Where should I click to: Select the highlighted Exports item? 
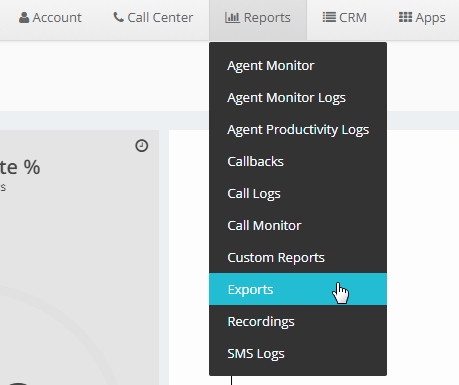click(298, 289)
